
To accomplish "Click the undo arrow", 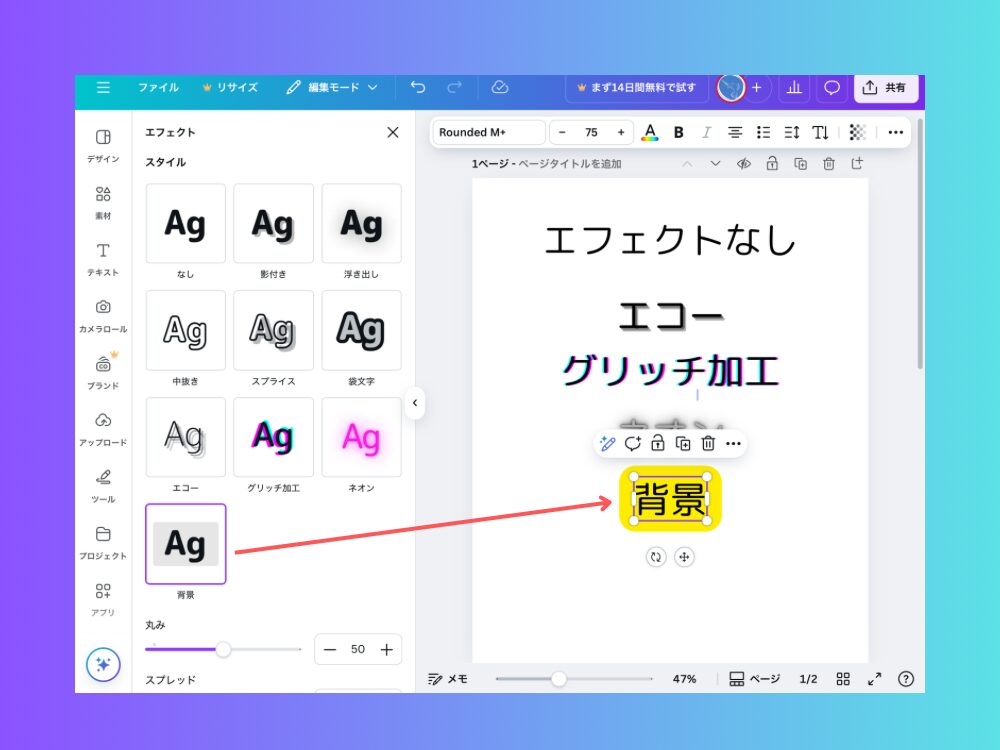I will [418, 87].
